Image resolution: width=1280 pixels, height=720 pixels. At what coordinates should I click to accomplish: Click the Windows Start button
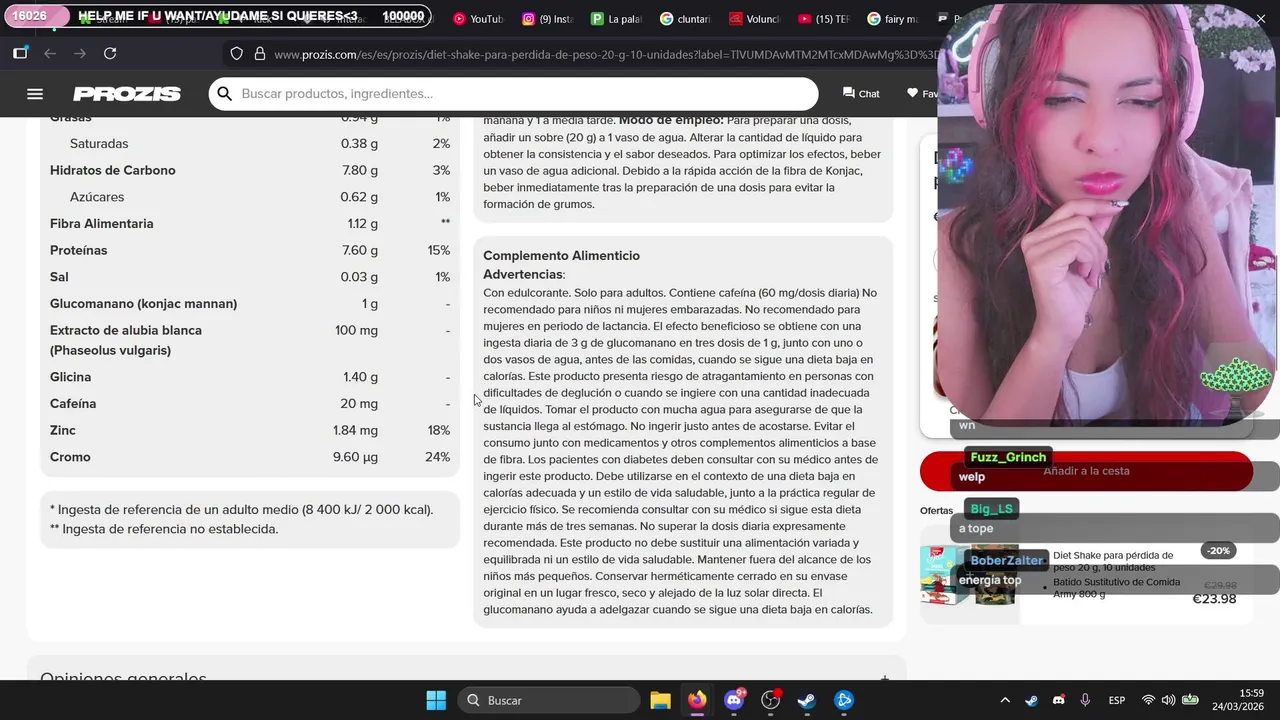pos(436,700)
